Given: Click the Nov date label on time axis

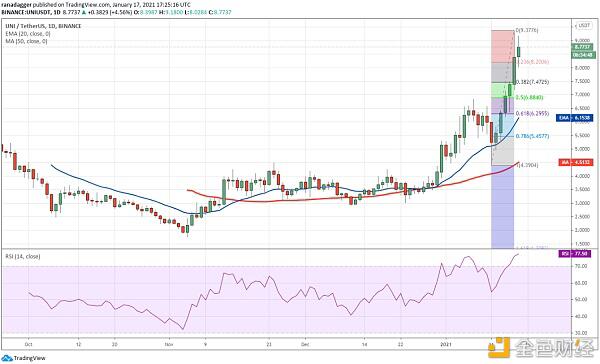Looking at the screenshot, I should coord(169,344).
